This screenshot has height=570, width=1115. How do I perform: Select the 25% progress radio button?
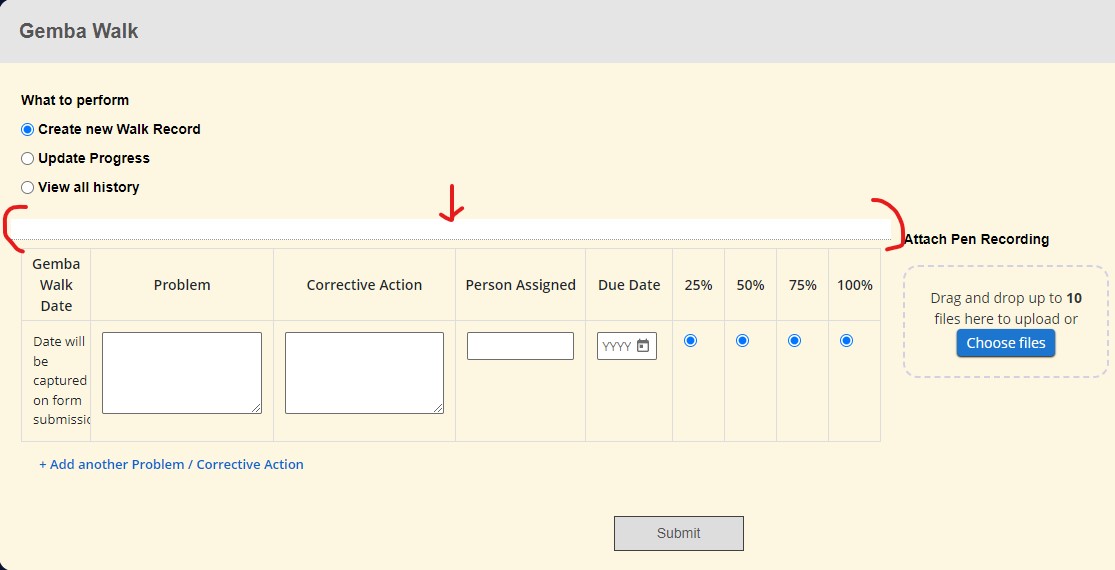click(690, 341)
